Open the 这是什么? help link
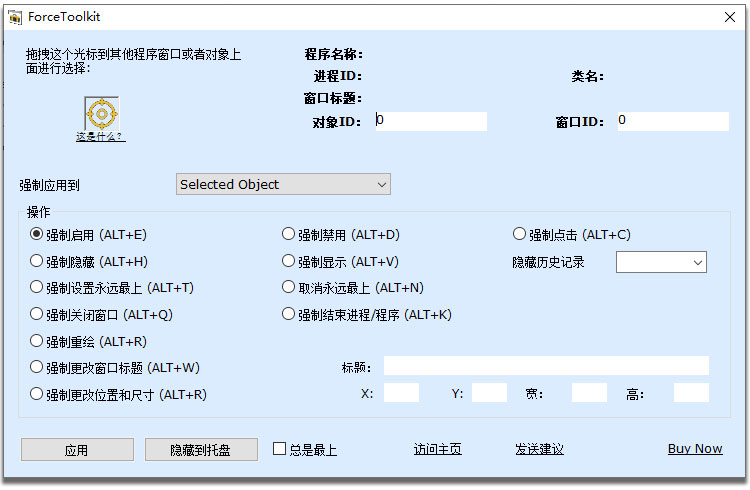 point(100,137)
